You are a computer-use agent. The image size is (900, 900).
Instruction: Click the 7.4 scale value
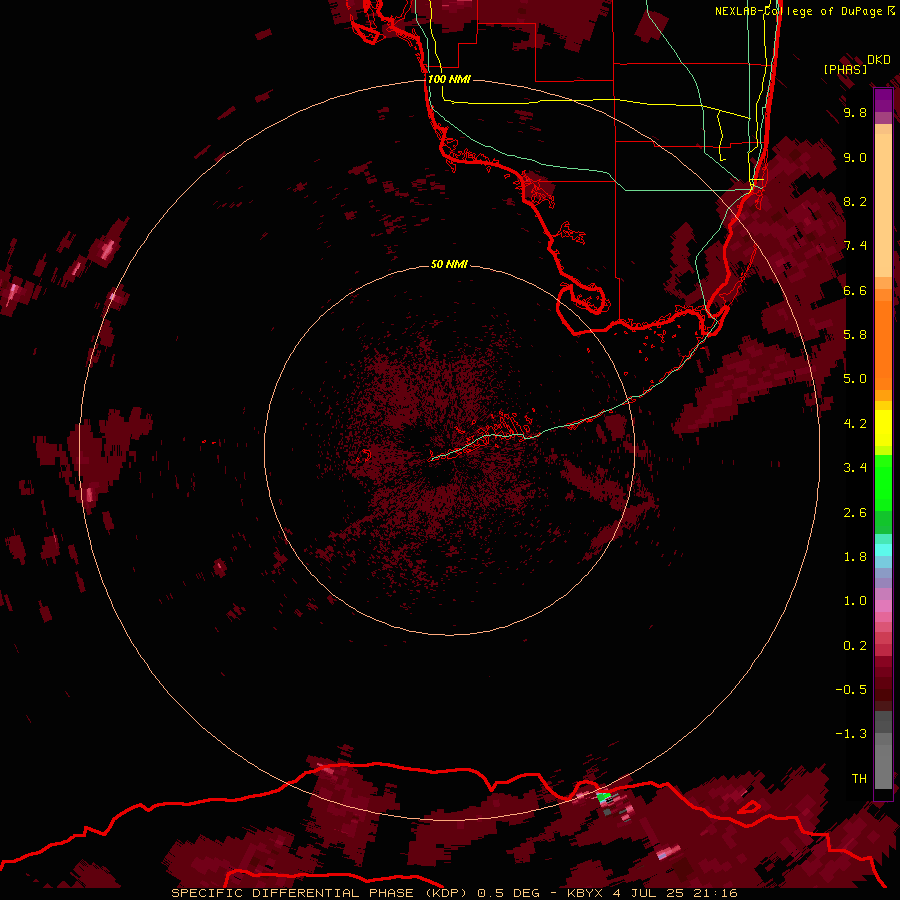tap(855, 246)
